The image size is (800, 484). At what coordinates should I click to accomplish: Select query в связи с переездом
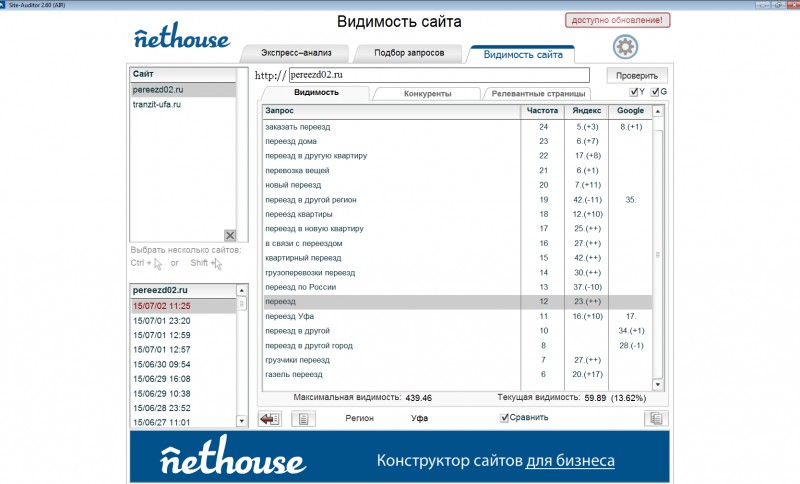458,244
